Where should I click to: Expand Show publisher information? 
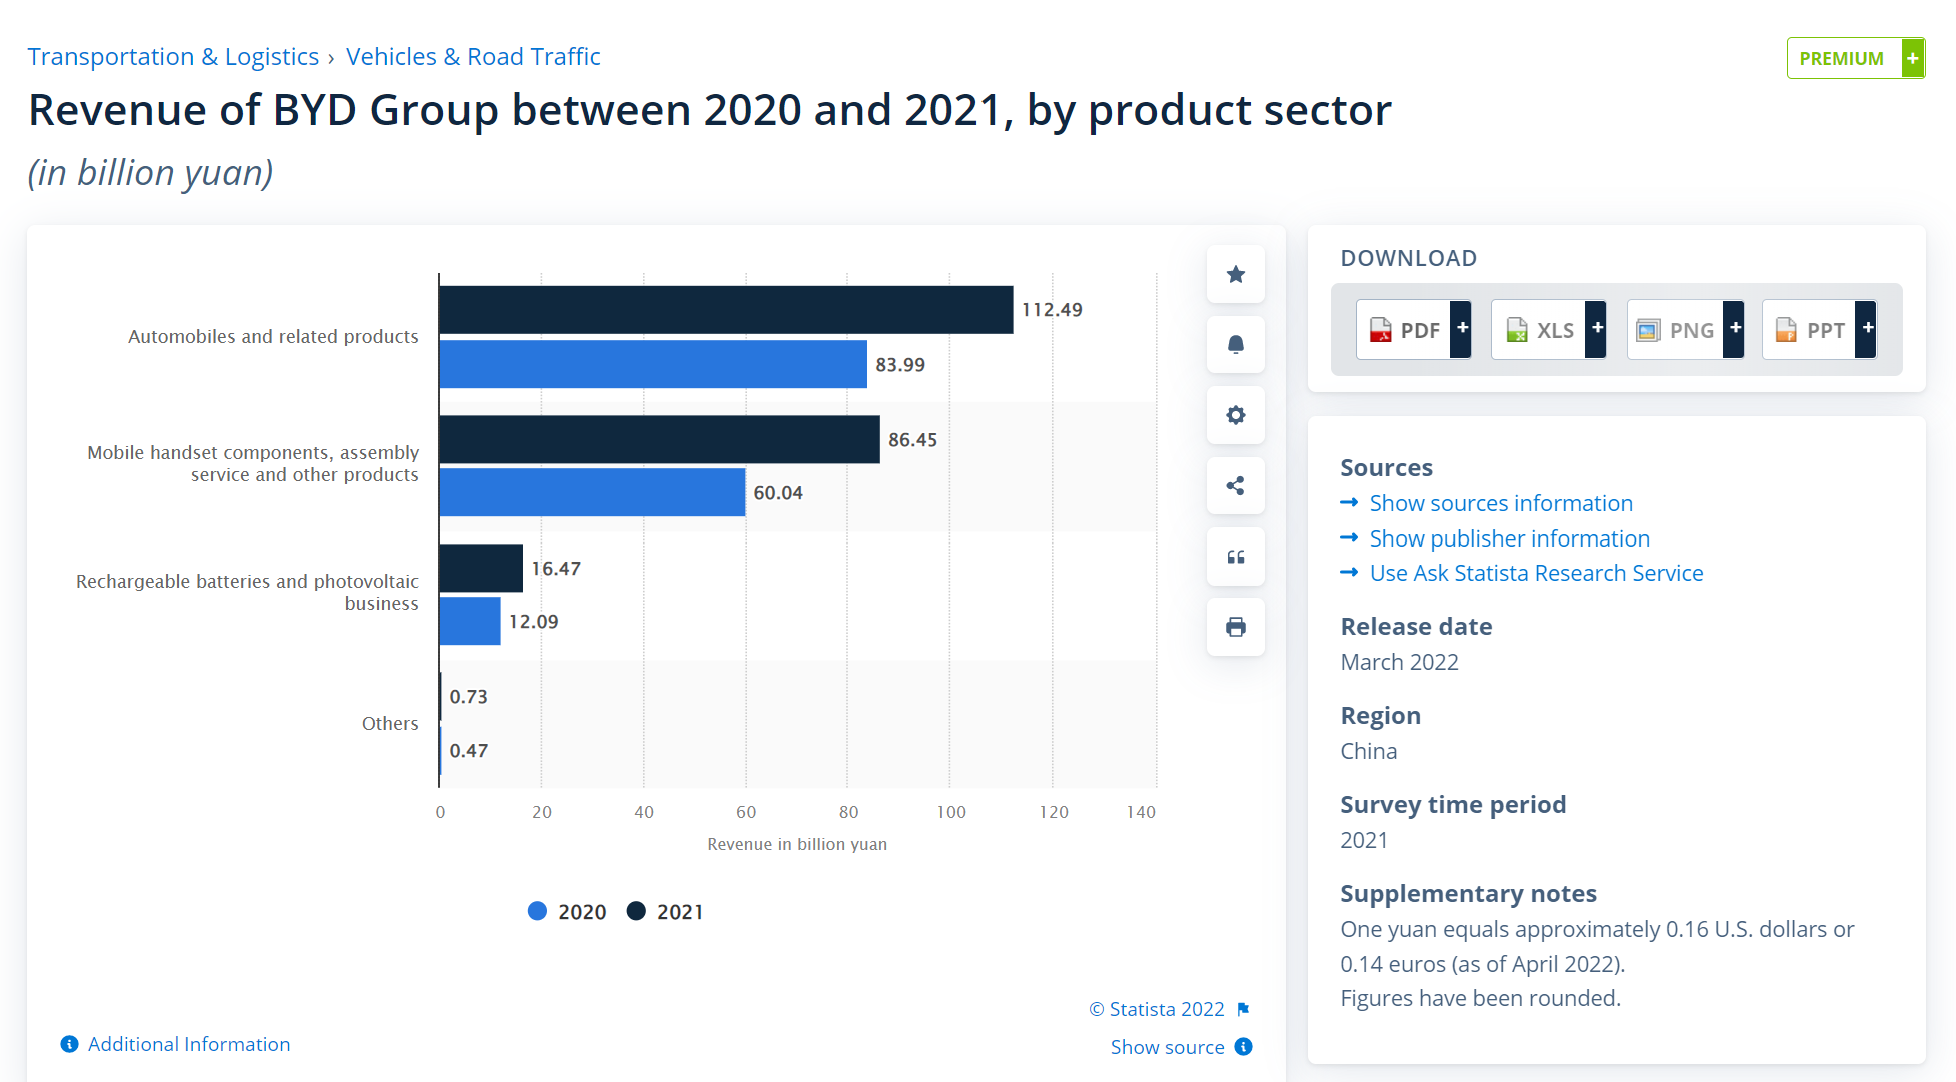pyautogui.click(x=1508, y=538)
